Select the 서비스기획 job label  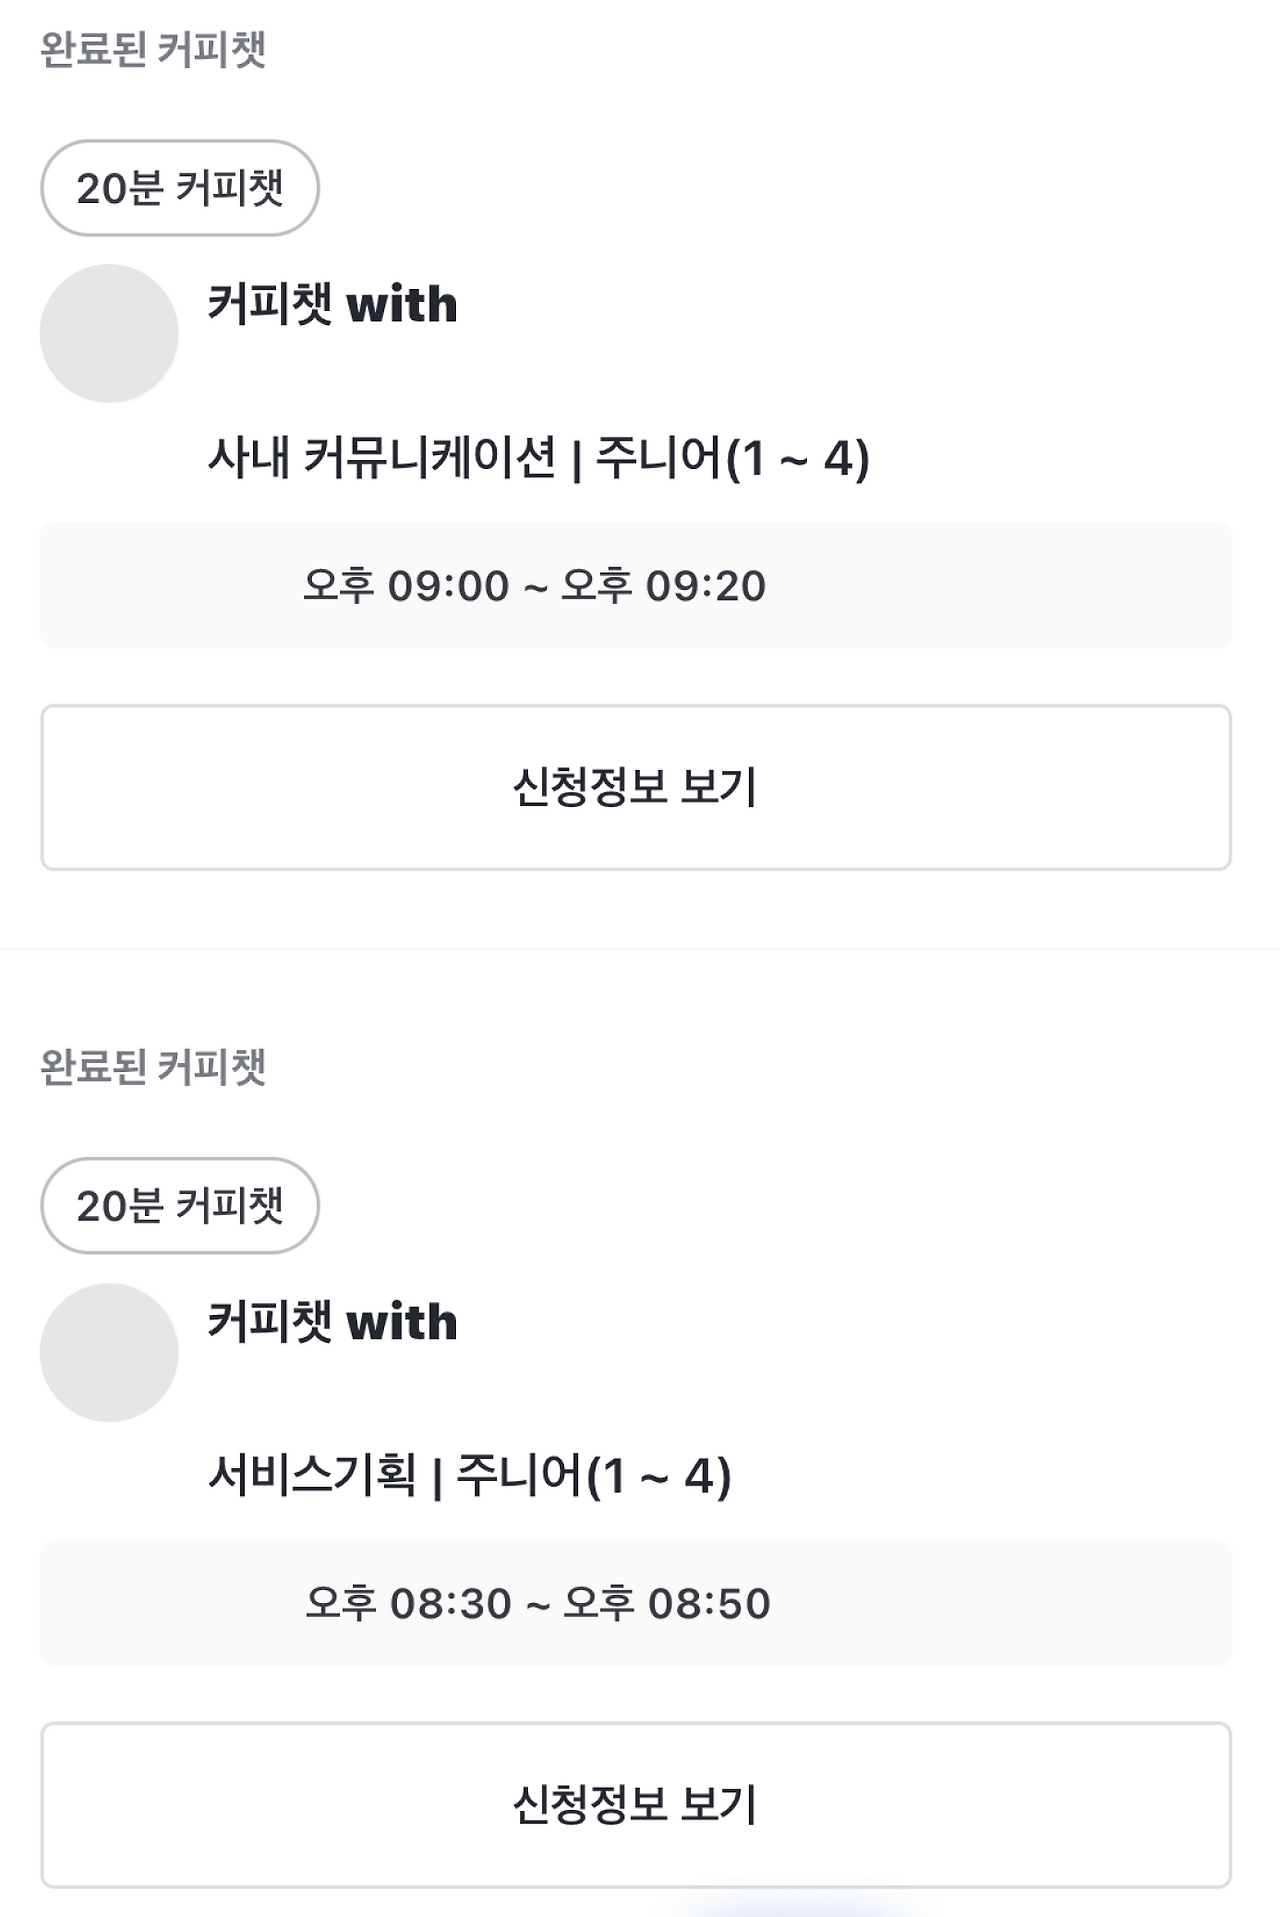312,1476
